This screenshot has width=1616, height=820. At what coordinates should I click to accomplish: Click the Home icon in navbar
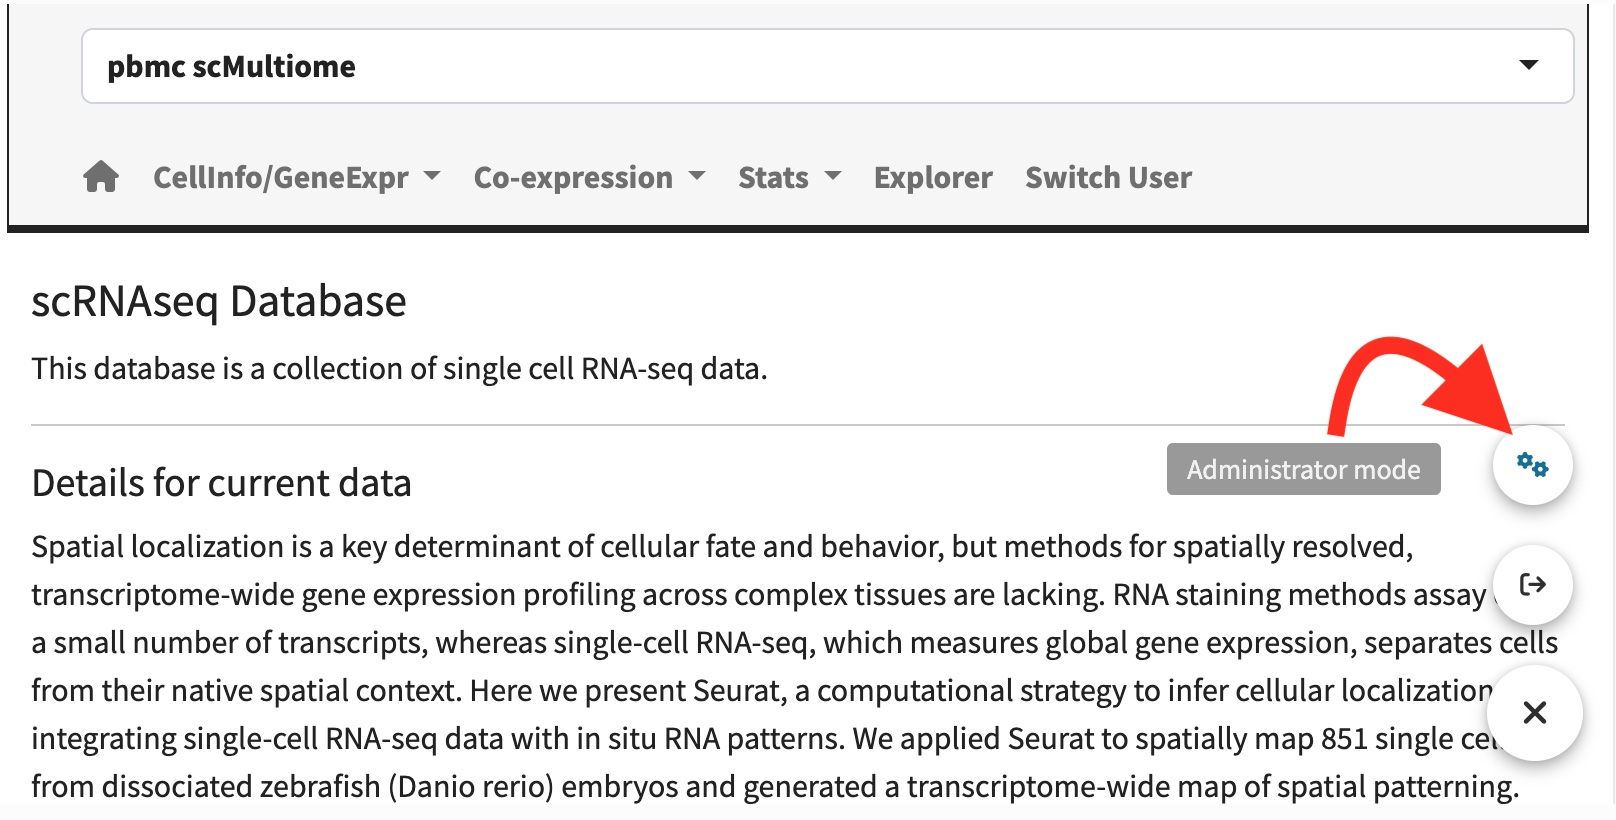(100, 177)
